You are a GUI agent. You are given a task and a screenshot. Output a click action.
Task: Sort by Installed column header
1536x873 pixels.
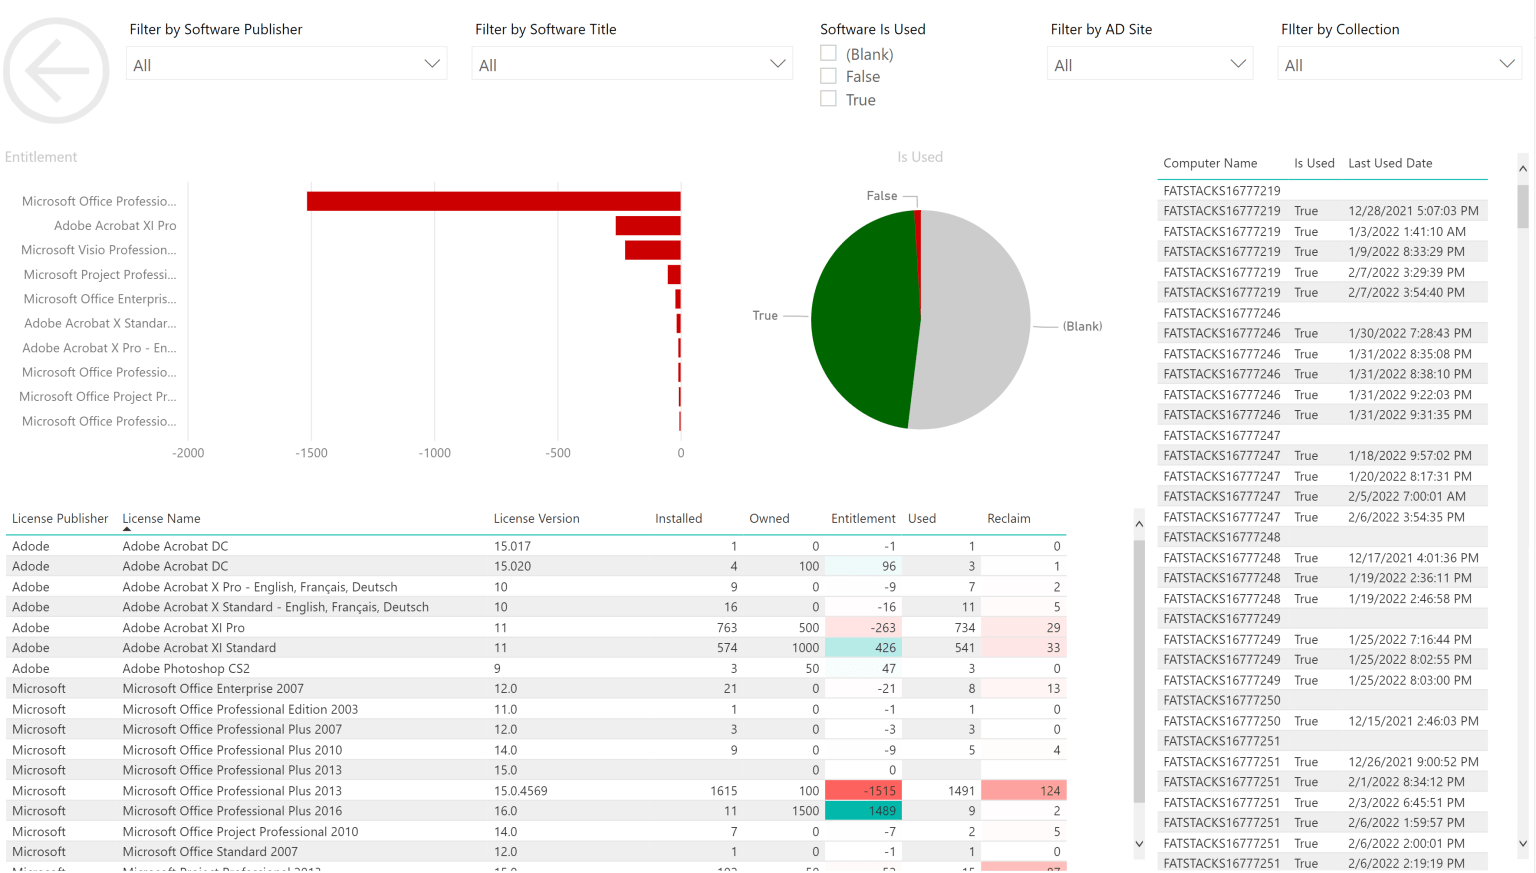tap(678, 519)
